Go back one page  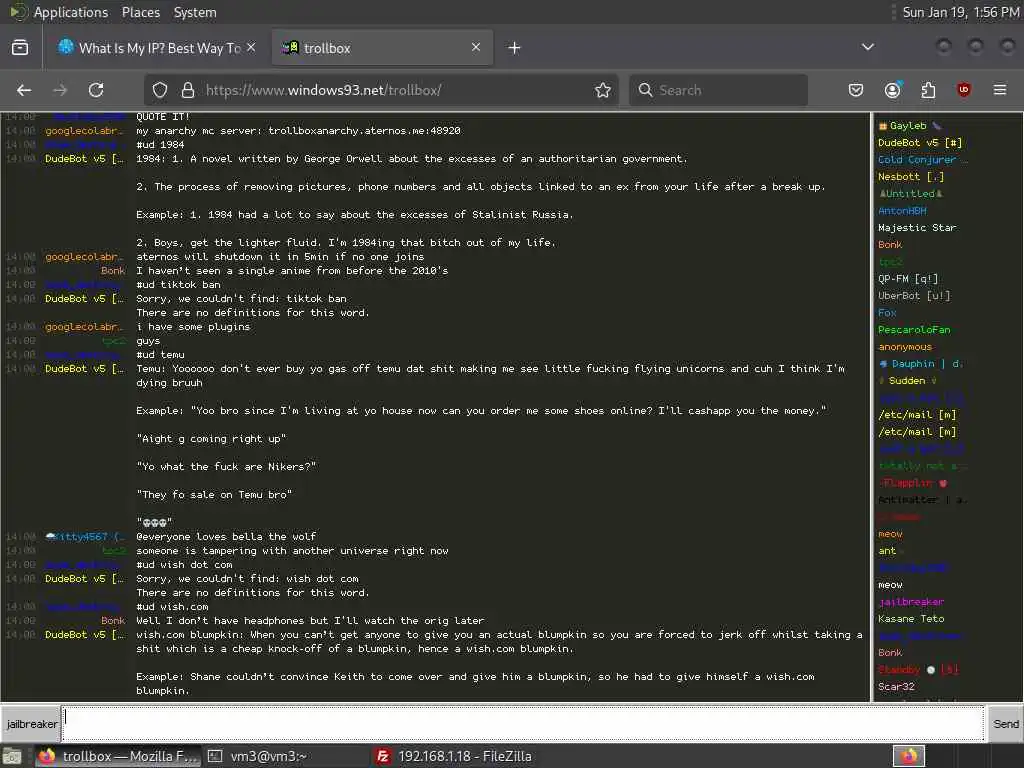tap(24, 90)
